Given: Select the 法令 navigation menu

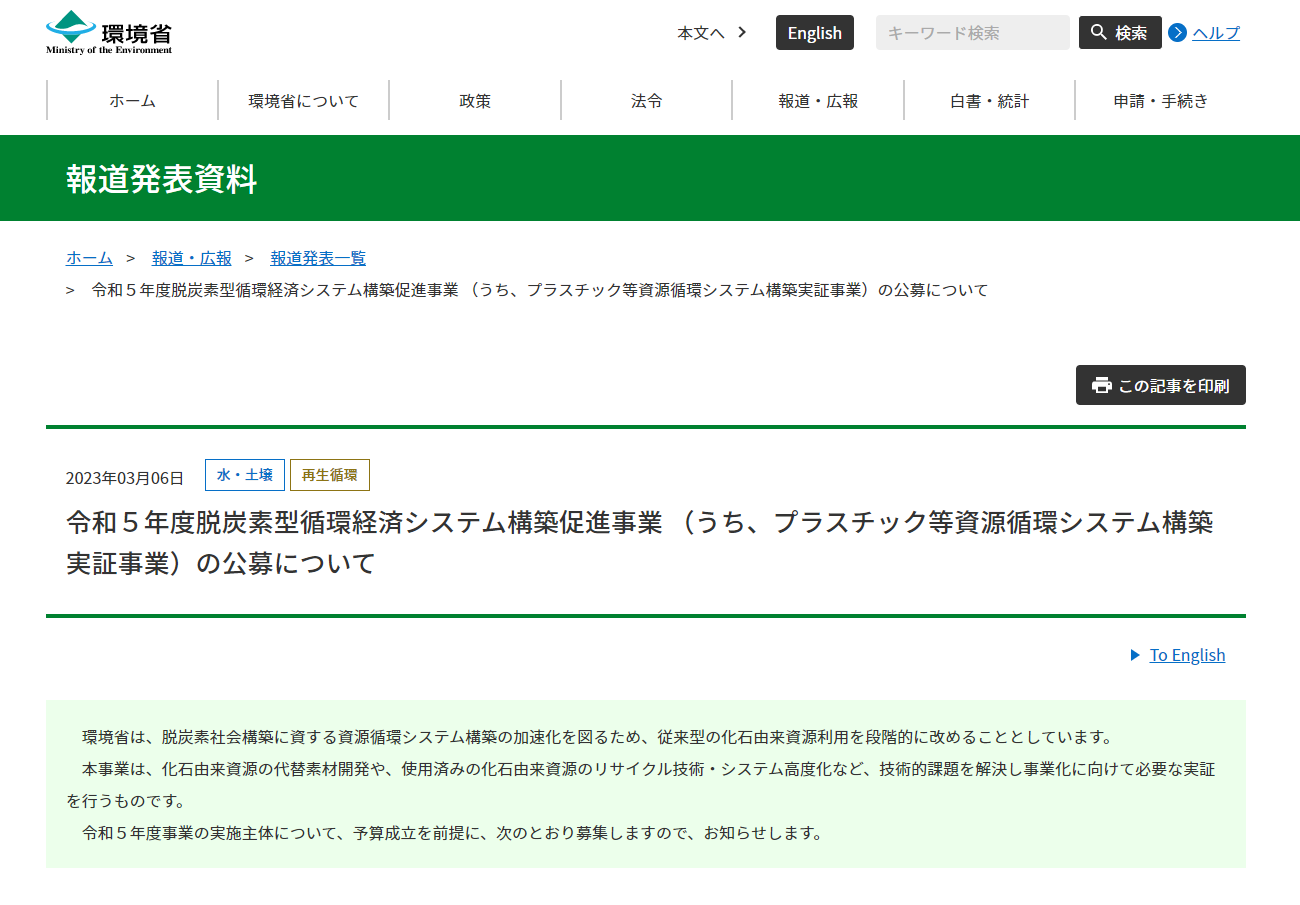Looking at the screenshot, I should point(646,100).
